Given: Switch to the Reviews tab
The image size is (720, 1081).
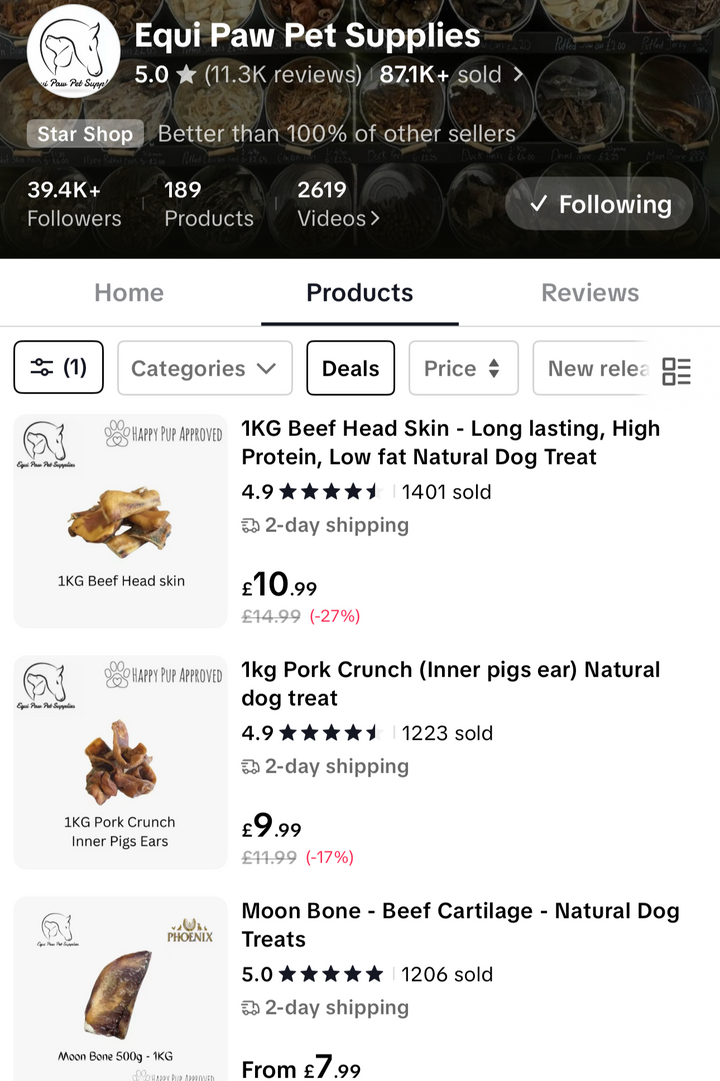Looking at the screenshot, I should (x=590, y=293).
